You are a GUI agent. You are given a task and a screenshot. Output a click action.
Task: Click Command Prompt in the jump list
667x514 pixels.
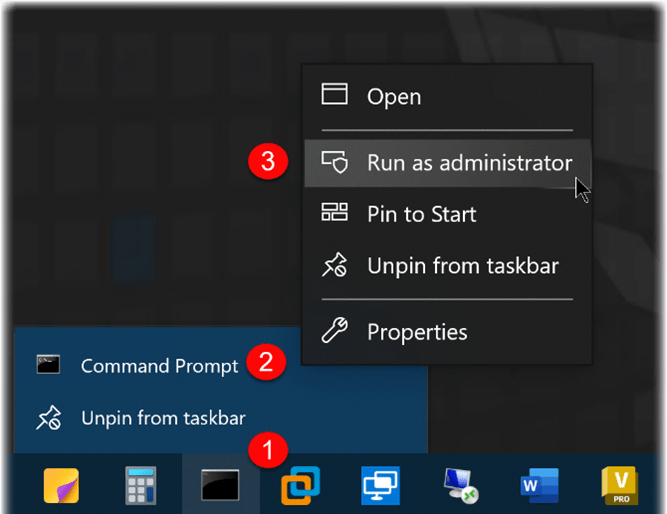[158, 366]
